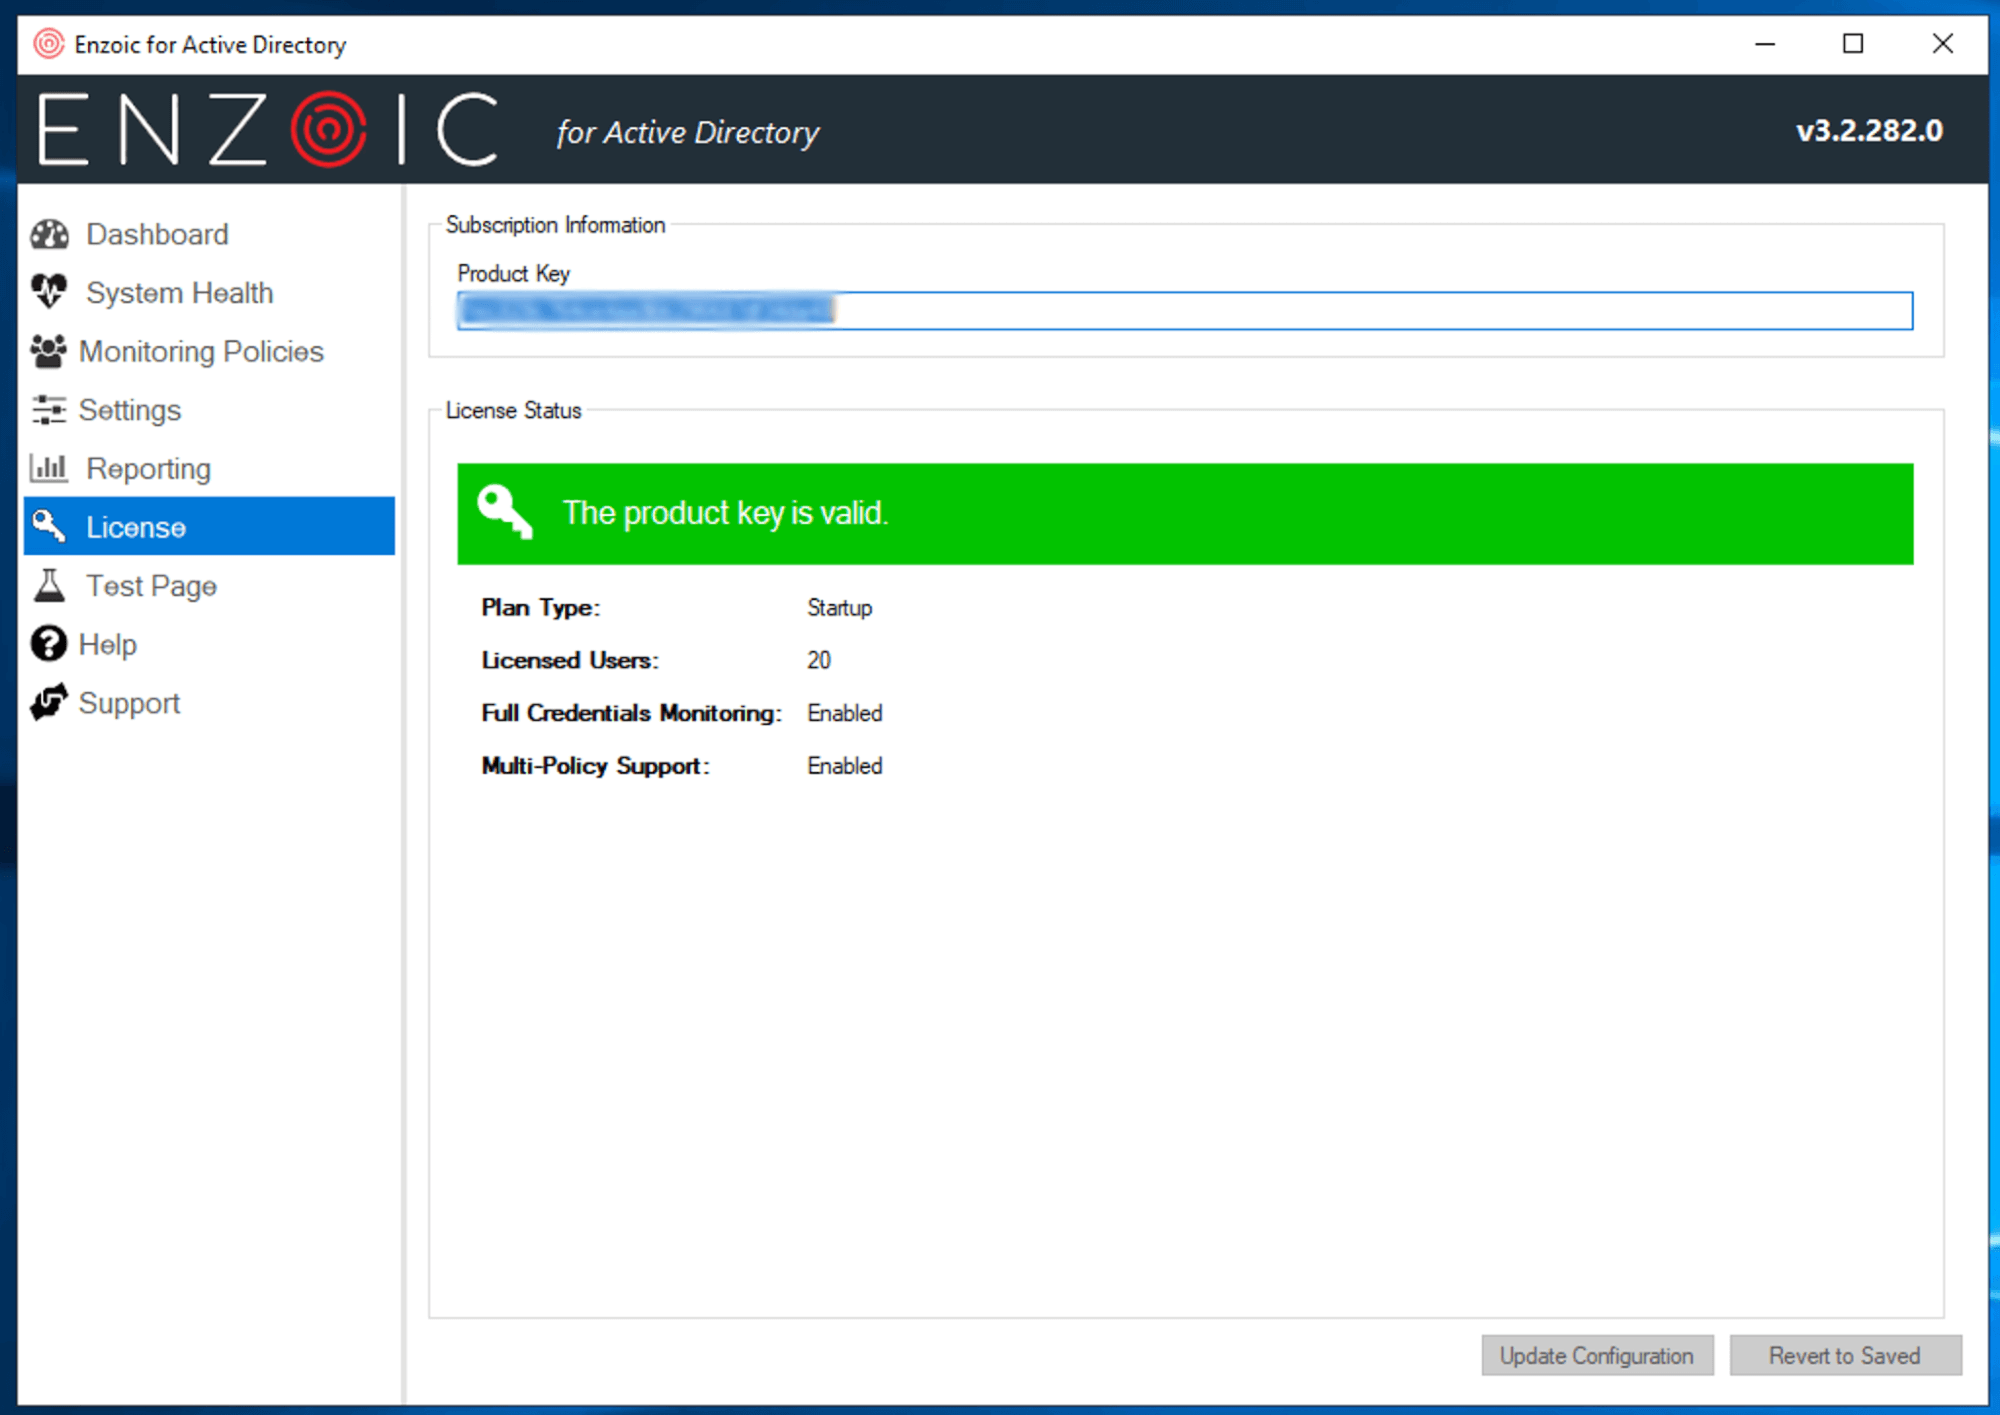The width and height of the screenshot is (2000, 1415).
Task: Click the key icon in green banner
Action: tap(505, 512)
